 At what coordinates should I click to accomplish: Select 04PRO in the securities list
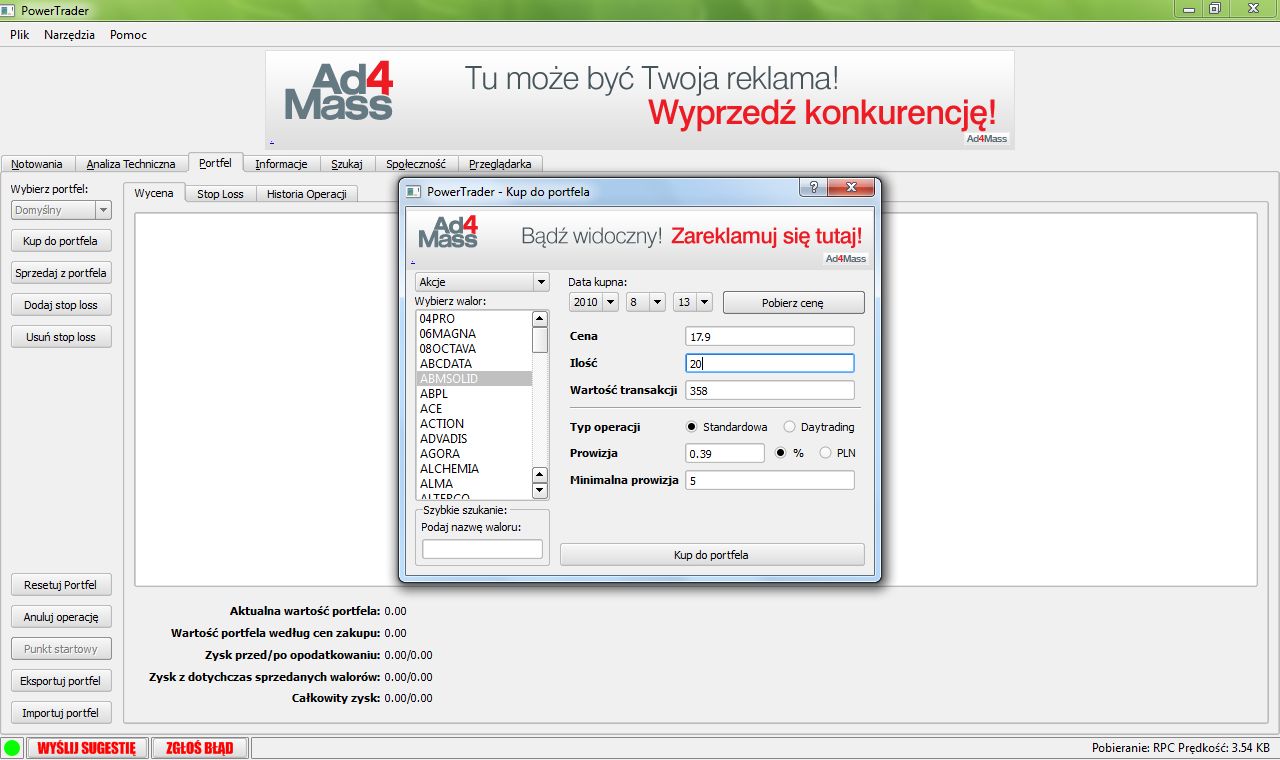(474, 319)
